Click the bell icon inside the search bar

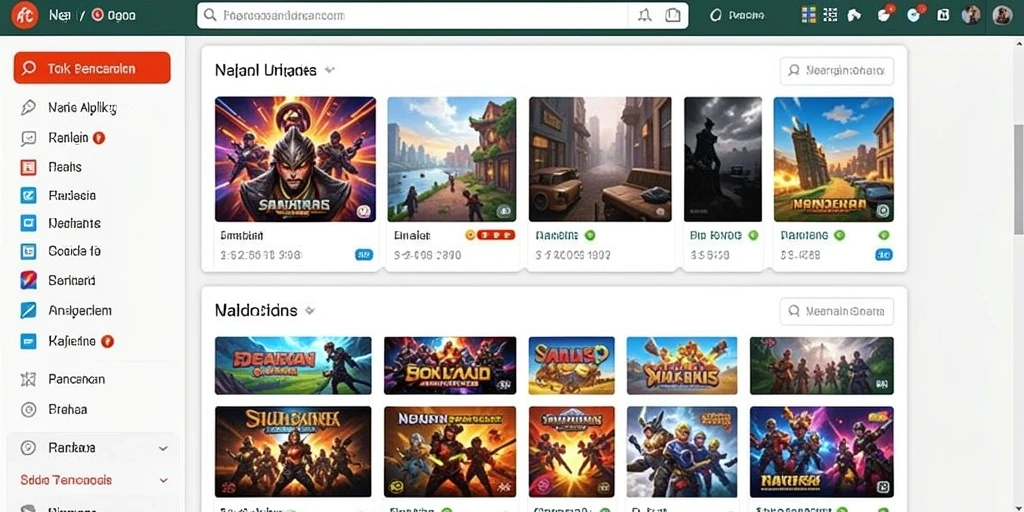click(645, 15)
